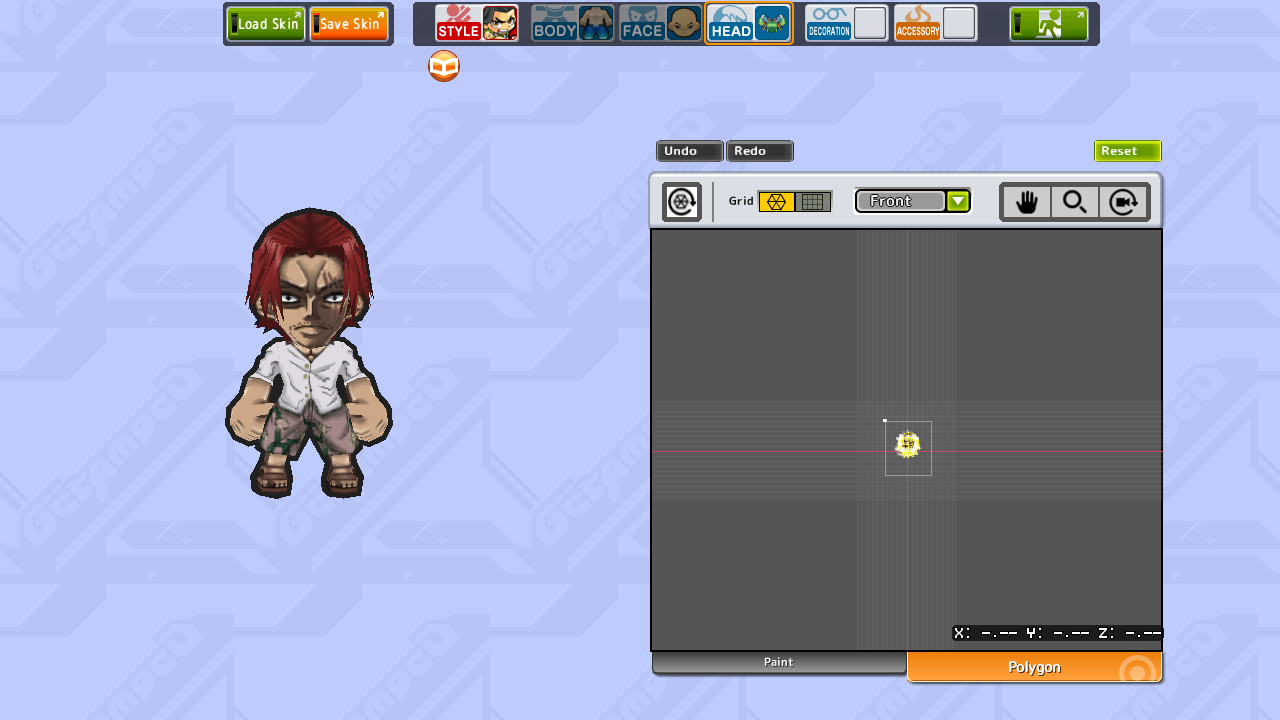Click the empty Accessory slot
Image resolution: width=1280 pixels, height=720 pixels.
click(959, 23)
